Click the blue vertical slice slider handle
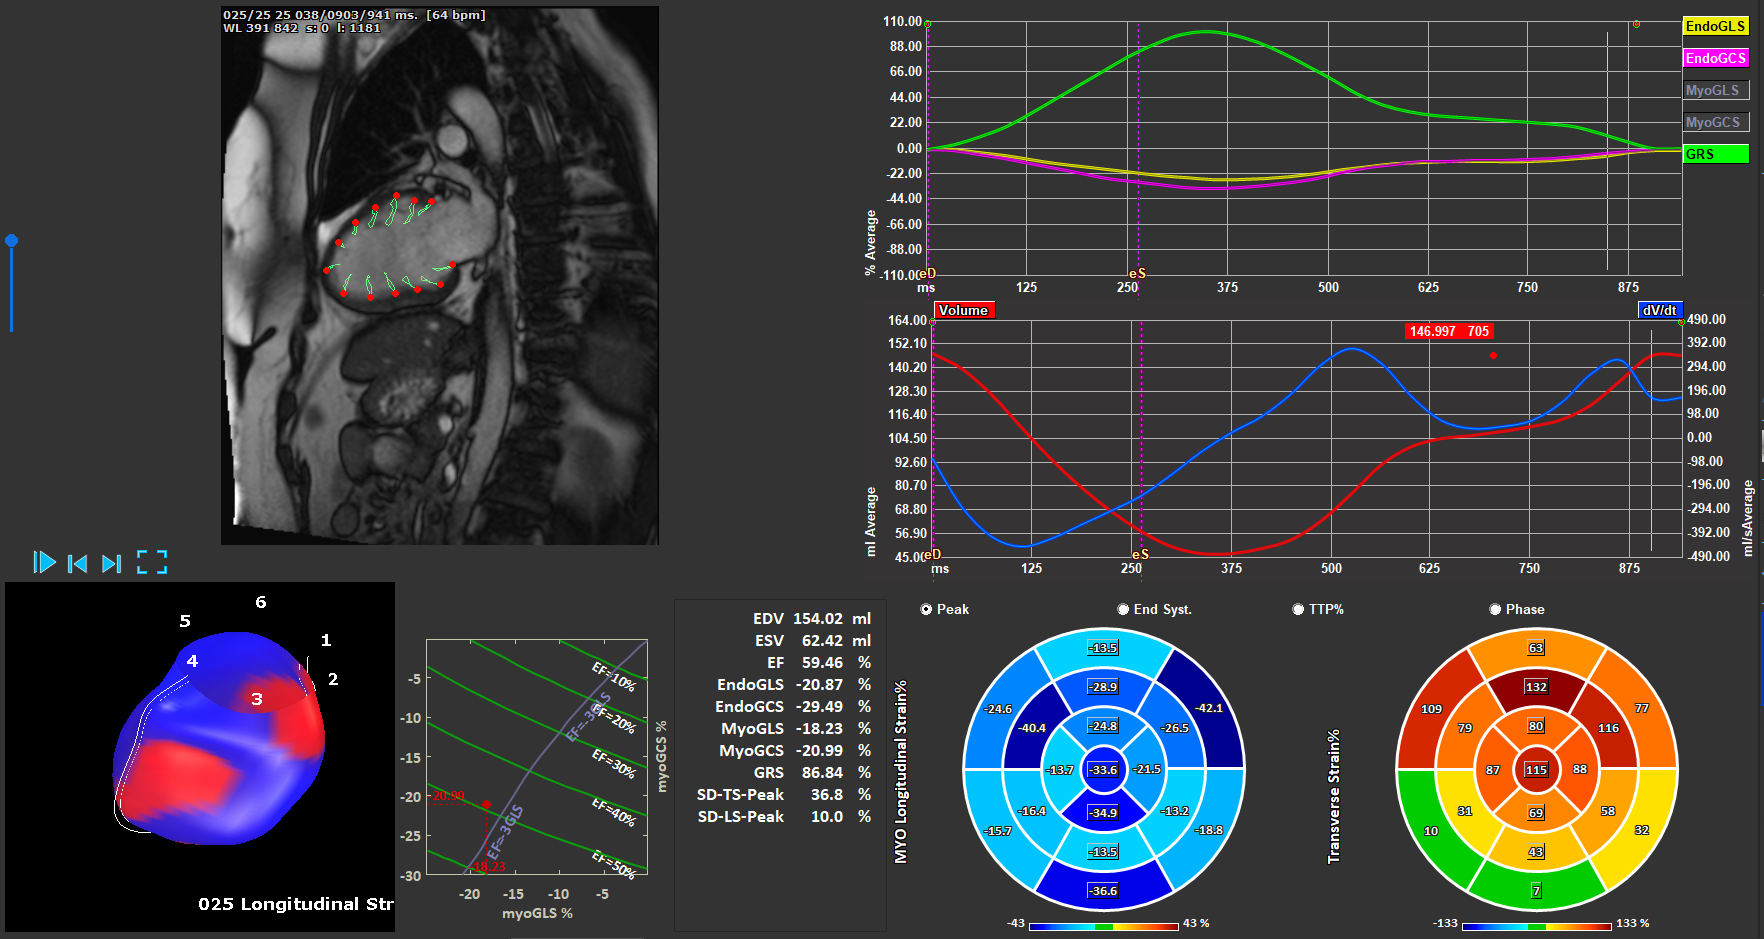 click(x=11, y=240)
